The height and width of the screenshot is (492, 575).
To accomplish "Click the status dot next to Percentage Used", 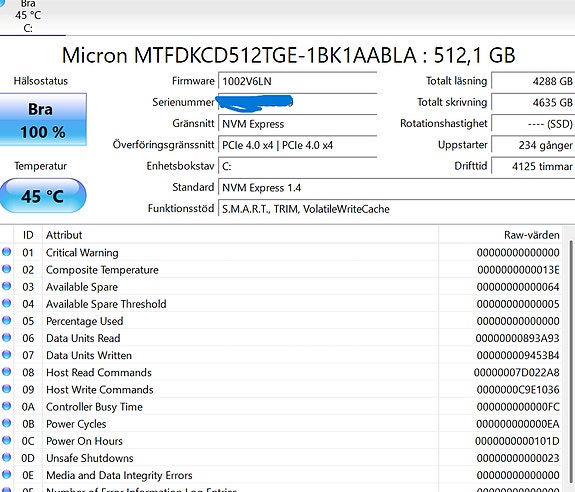I will (x=6, y=320).
